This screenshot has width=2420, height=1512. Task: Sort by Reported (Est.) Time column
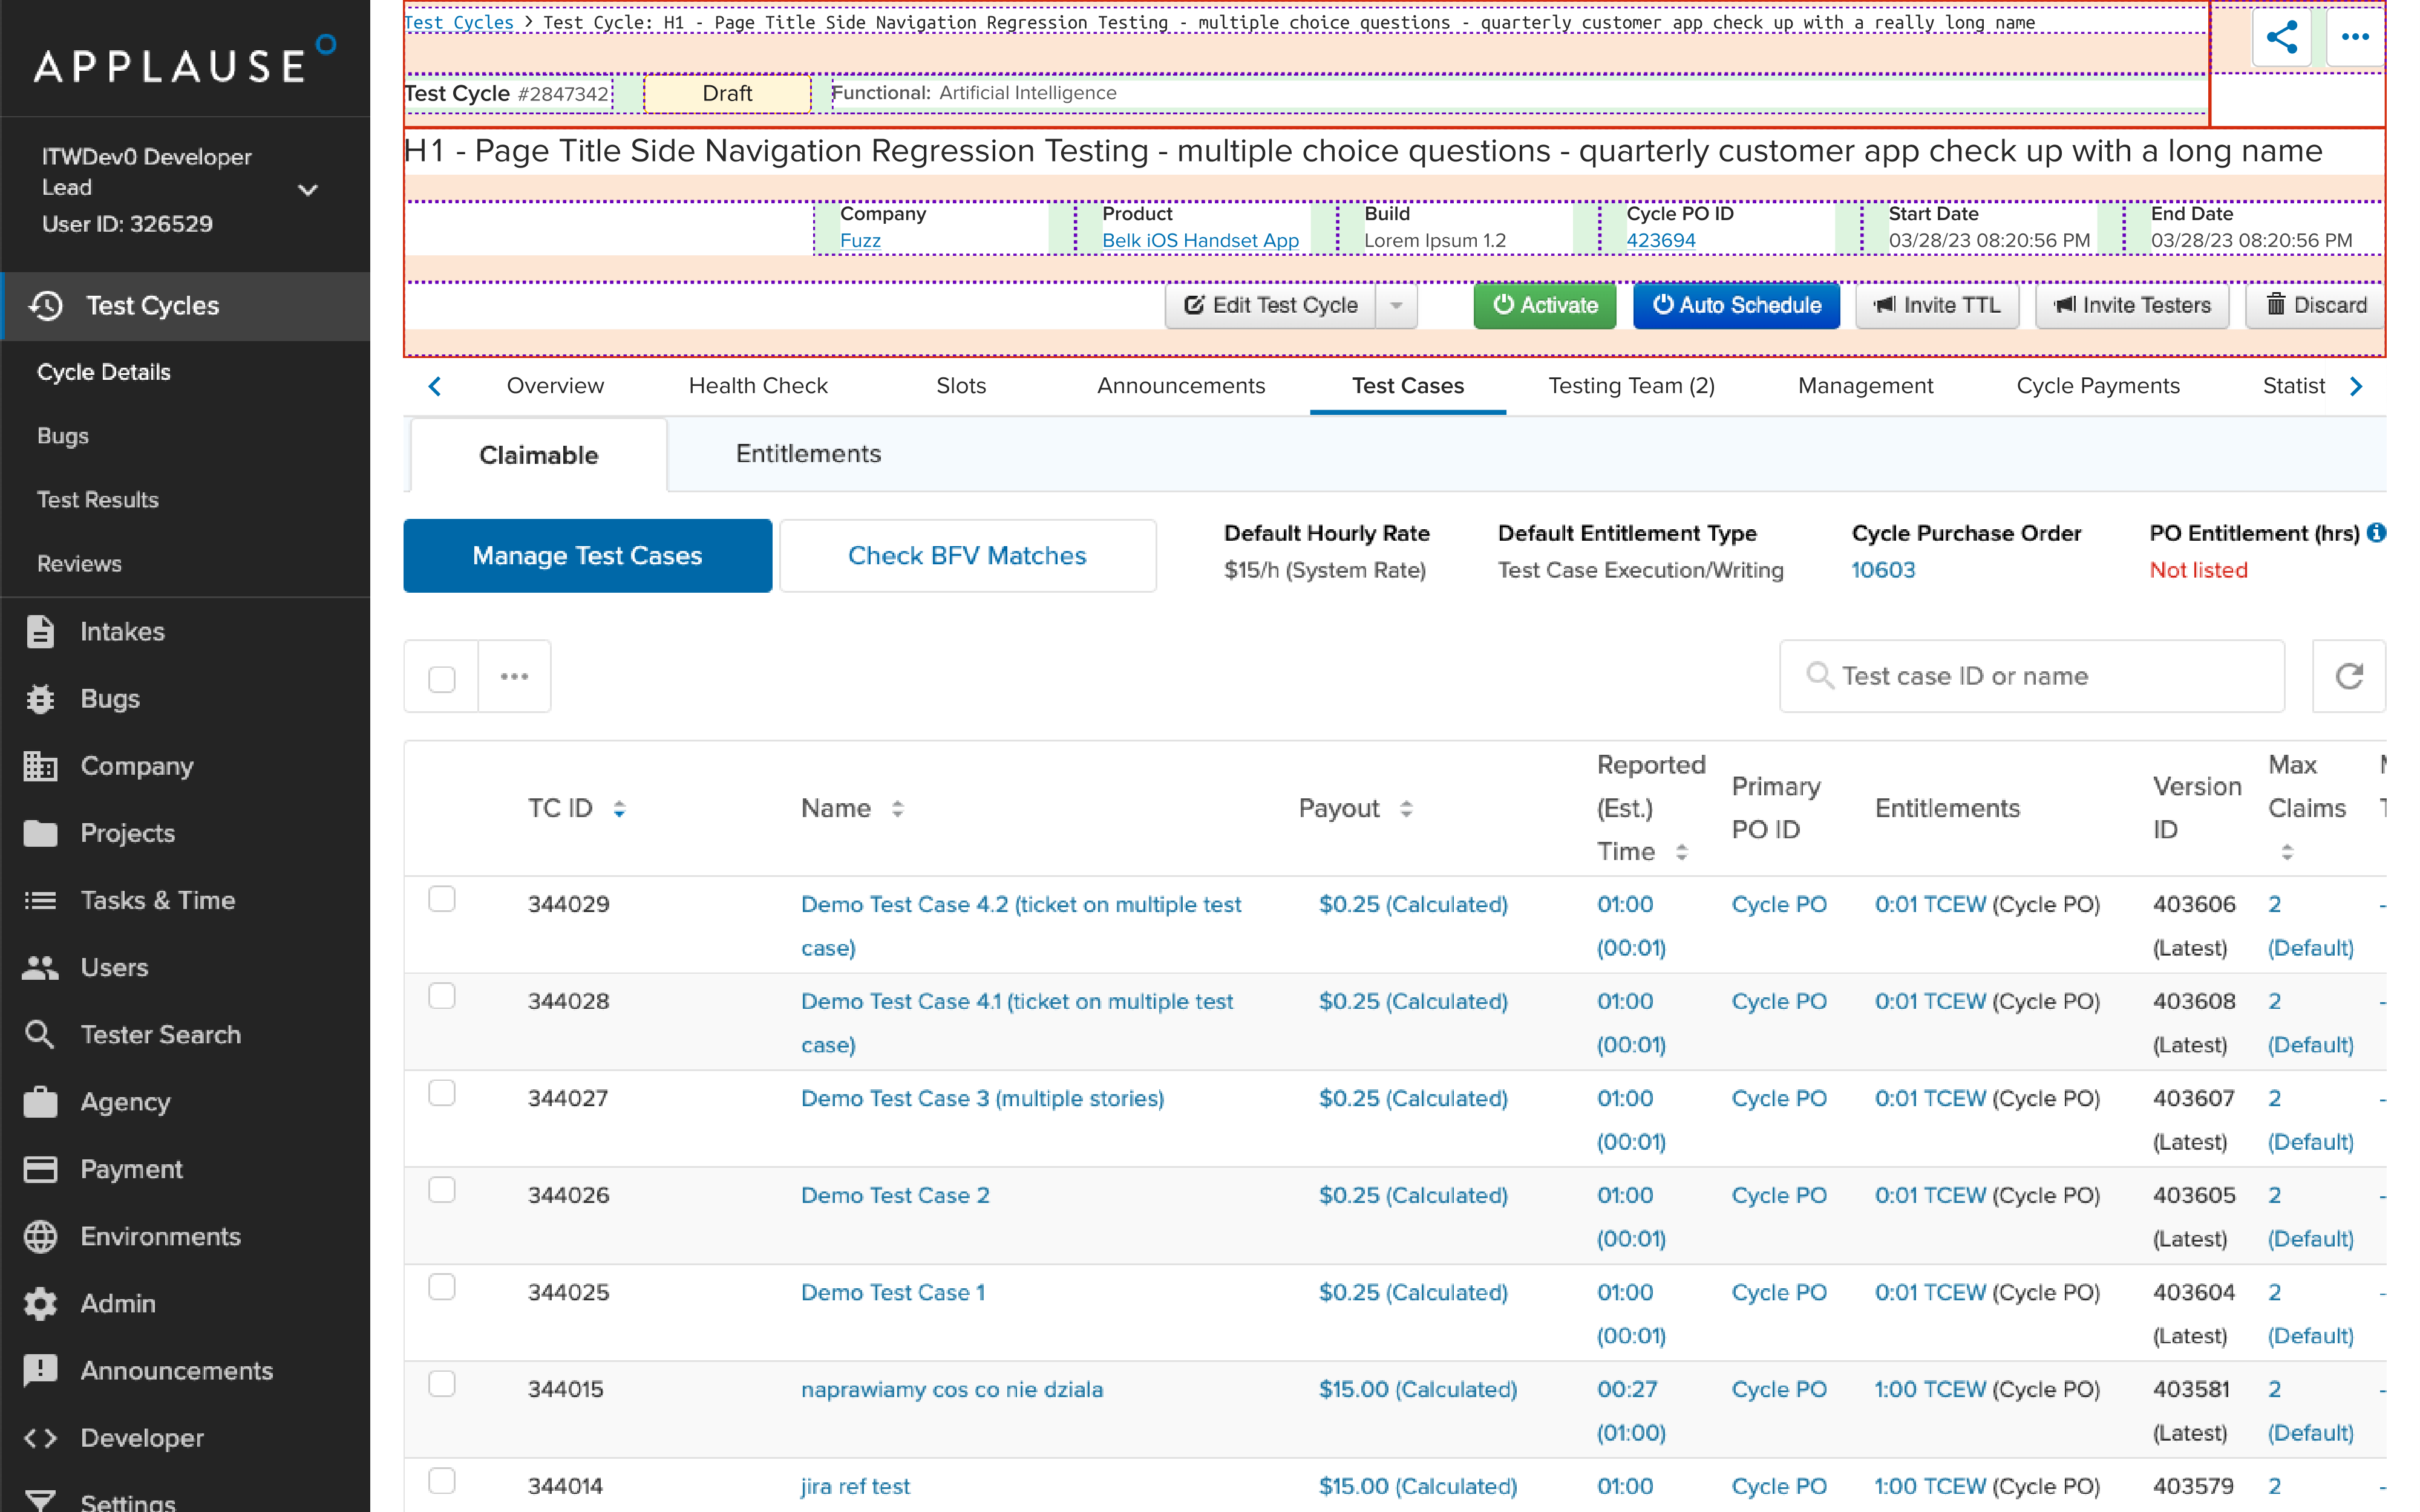click(x=1681, y=851)
